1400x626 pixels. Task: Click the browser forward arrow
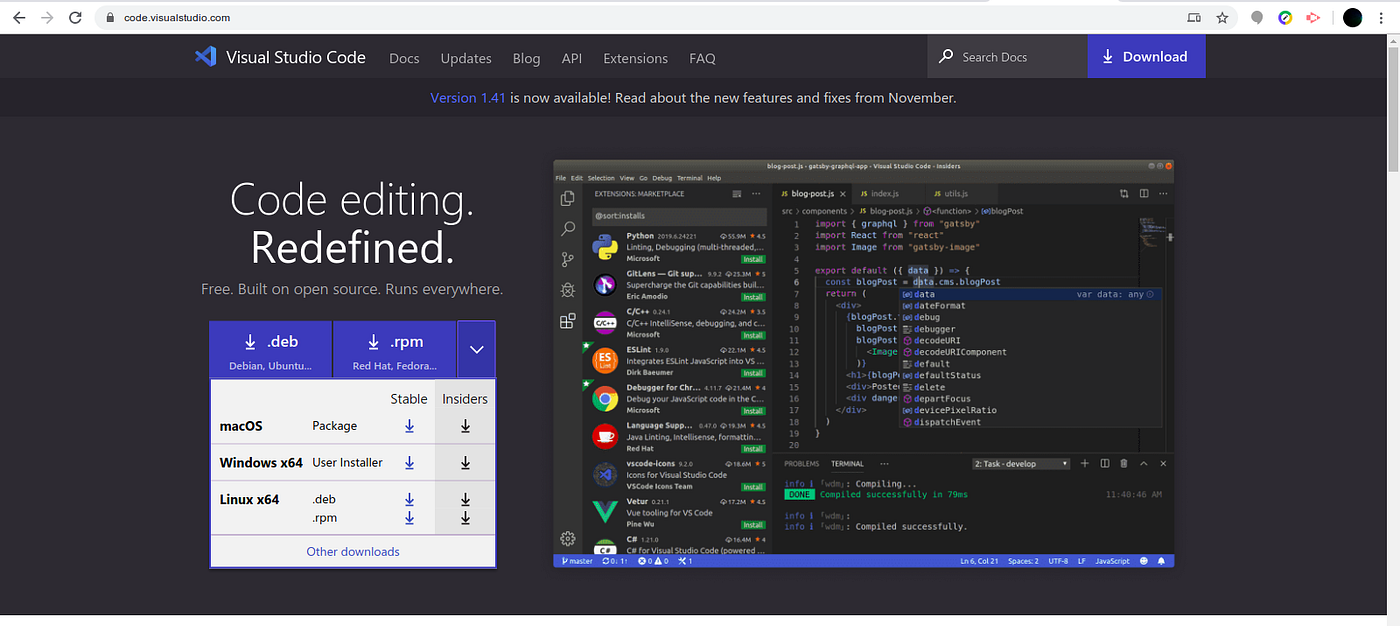47,18
